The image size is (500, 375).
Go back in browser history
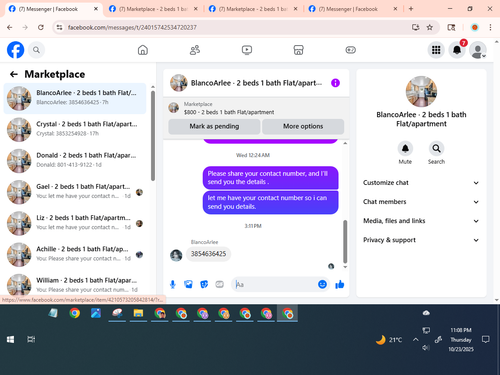pos(10,27)
